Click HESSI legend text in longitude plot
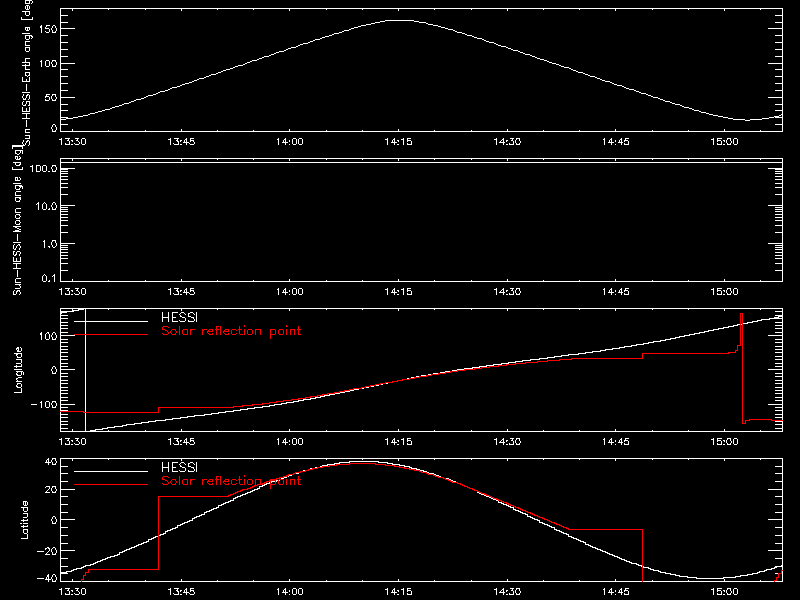The image size is (800, 600). click(x=179, y=317)
